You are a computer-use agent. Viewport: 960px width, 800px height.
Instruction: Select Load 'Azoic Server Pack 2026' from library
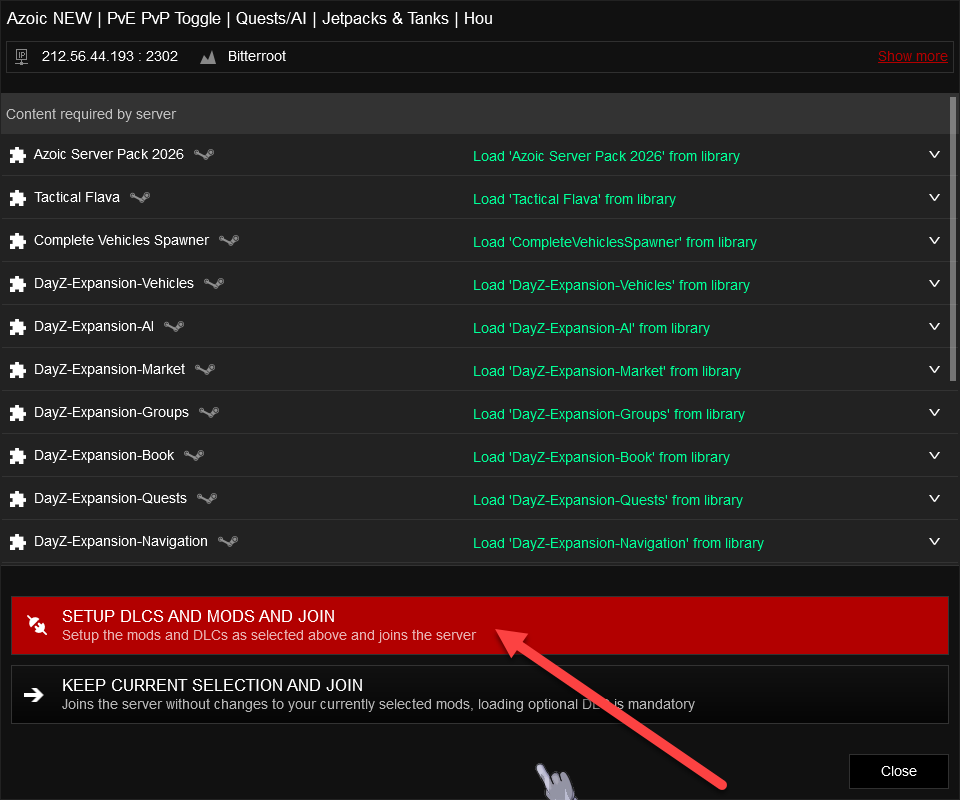point(606,156)
